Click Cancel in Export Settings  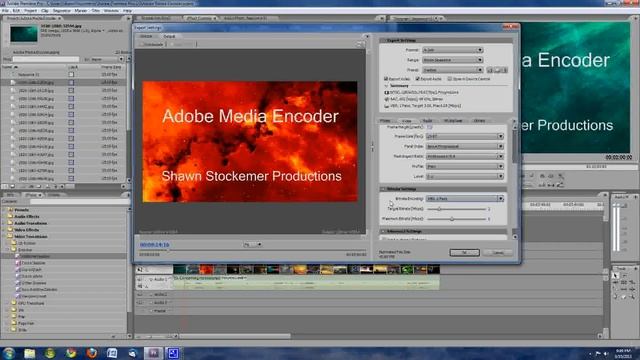[498, 253]
